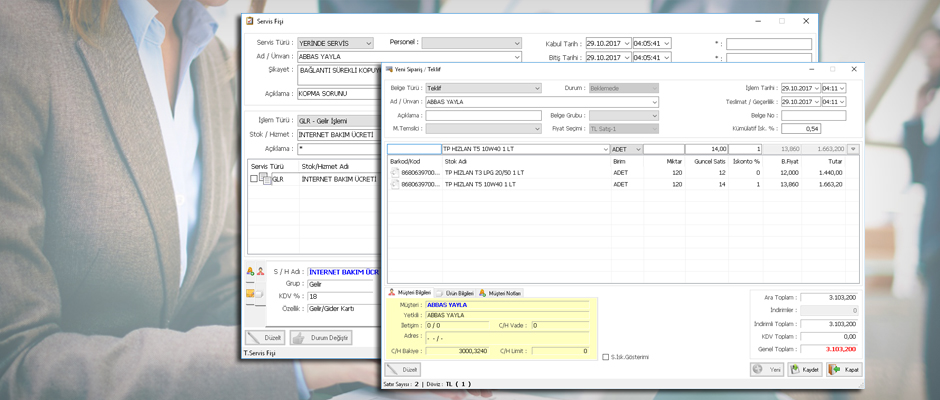Switch to the Müşteri Notları tab
940x400 pixels.
pos(501,293)
